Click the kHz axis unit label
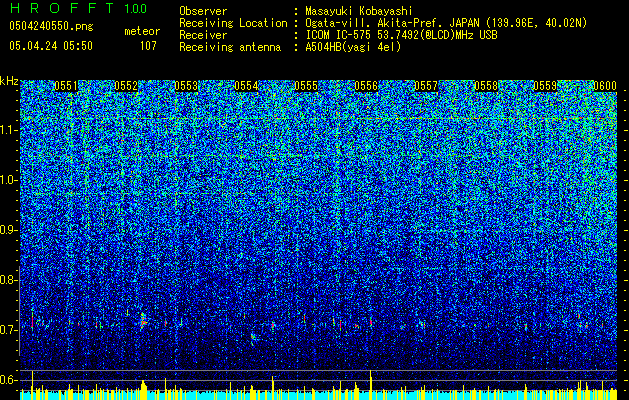 9,81
